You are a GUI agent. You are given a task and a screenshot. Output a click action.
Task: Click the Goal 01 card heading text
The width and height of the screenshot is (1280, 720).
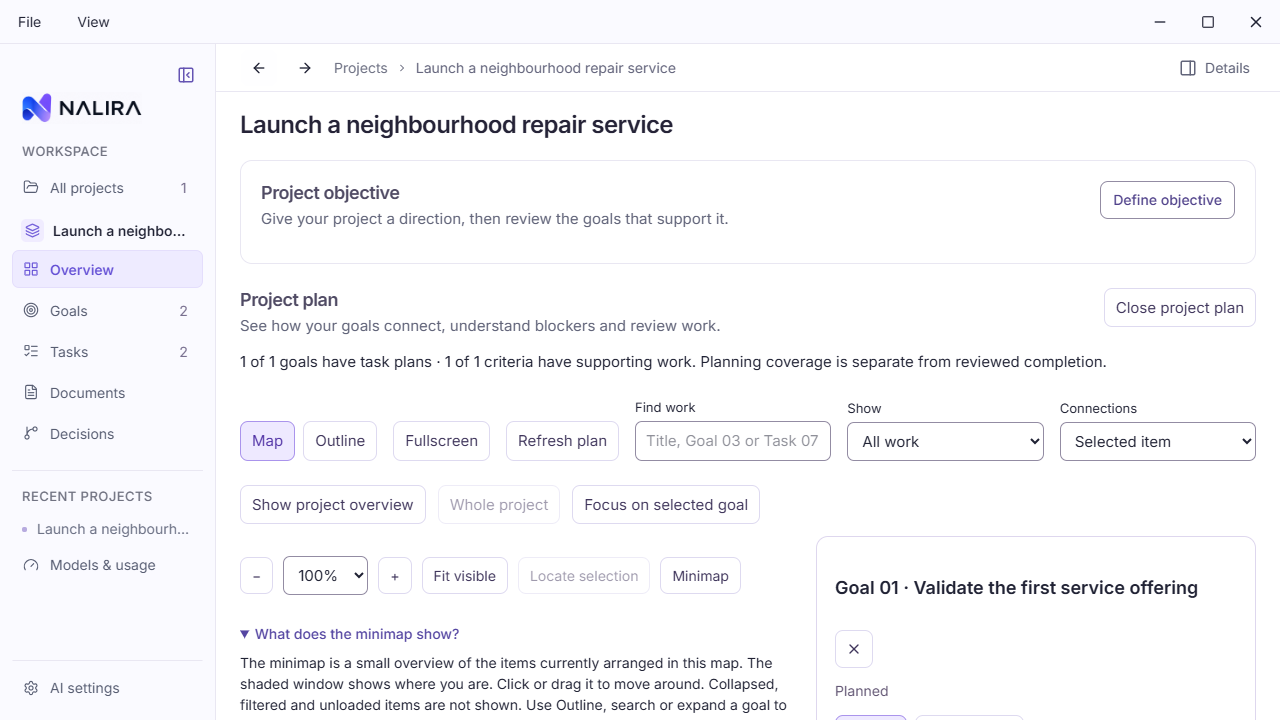click(1016, 588)
